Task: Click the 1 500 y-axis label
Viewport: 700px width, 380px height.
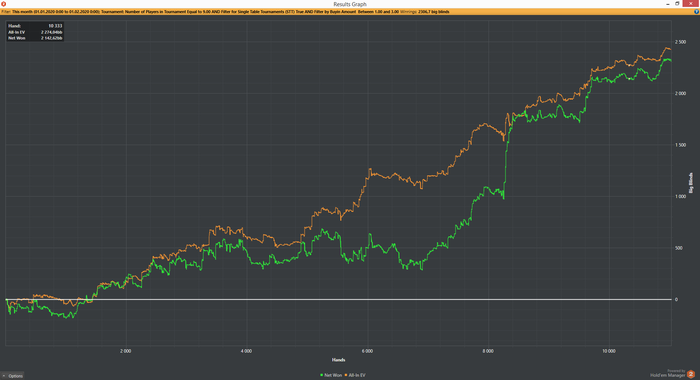Action: coord(680,145)
